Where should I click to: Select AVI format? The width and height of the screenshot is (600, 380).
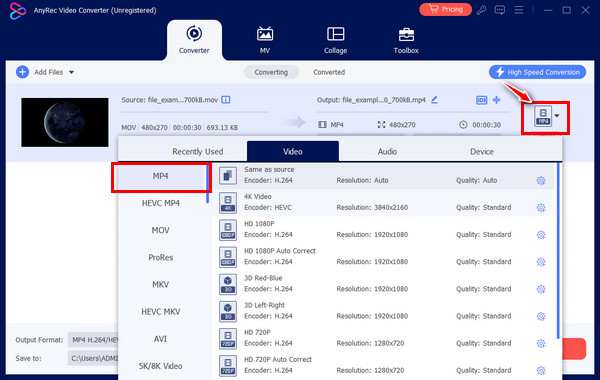pos(160,339)
